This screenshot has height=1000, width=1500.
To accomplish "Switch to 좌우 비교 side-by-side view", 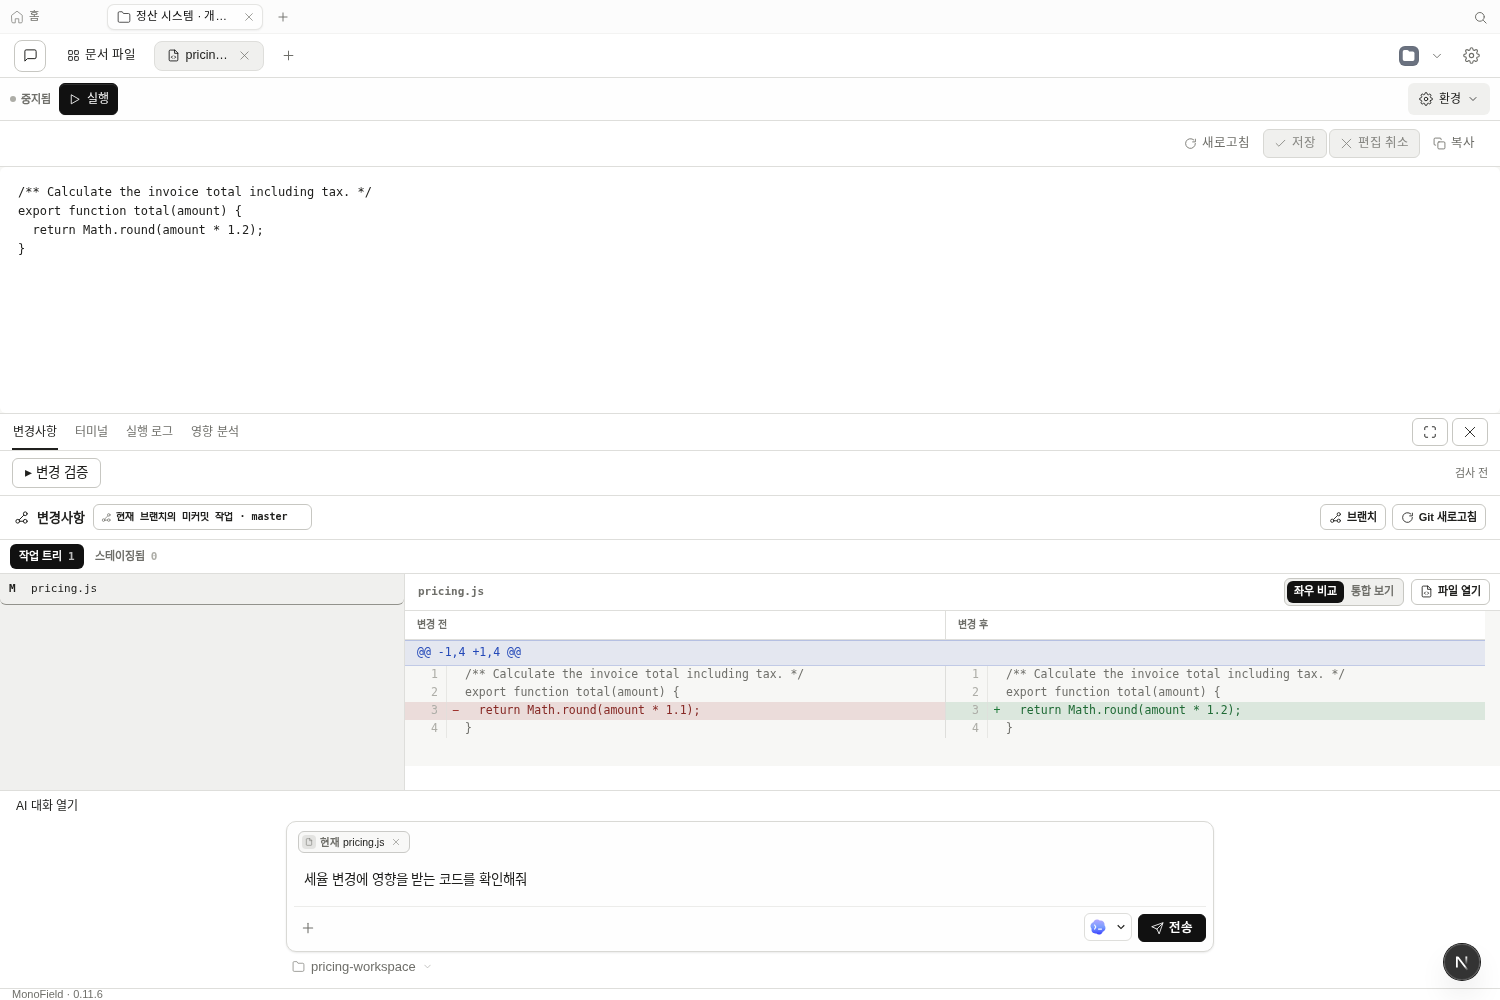I will click(x=1315, y=592).
